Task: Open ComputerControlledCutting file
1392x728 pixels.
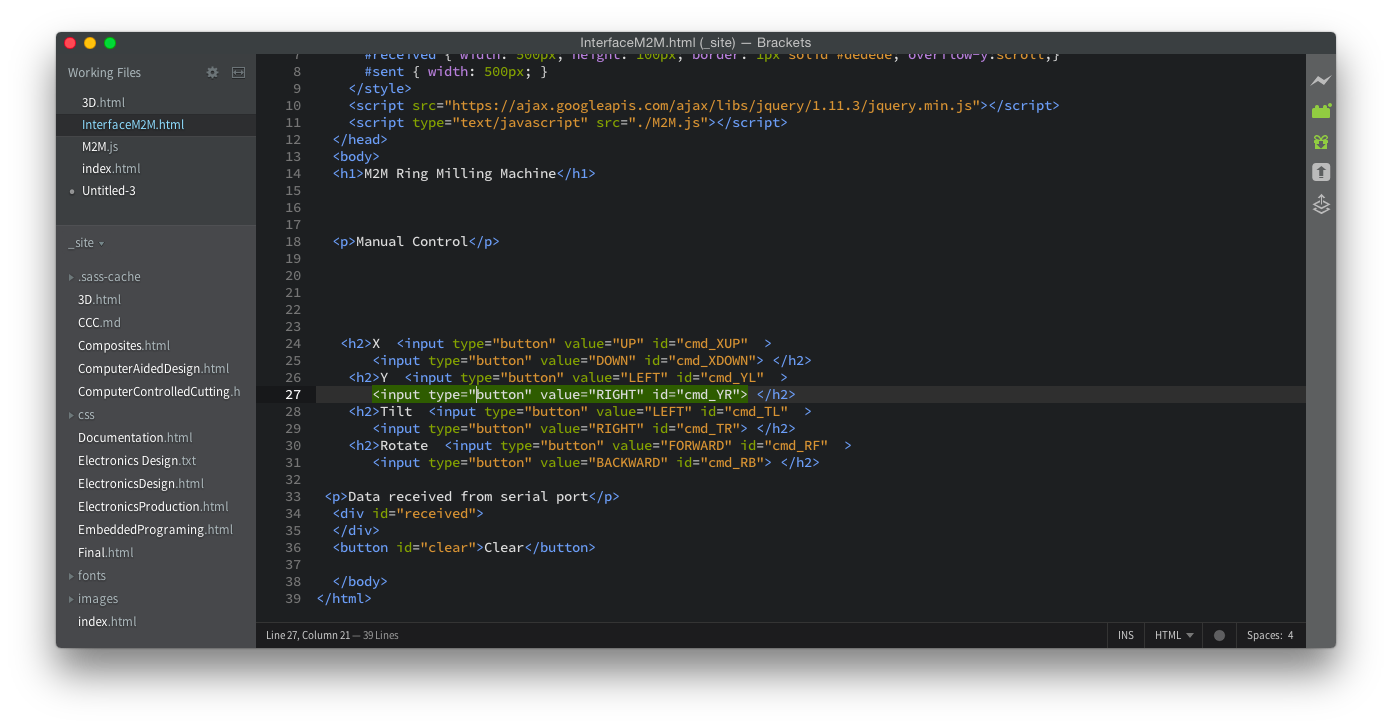Action: point(159,392)
